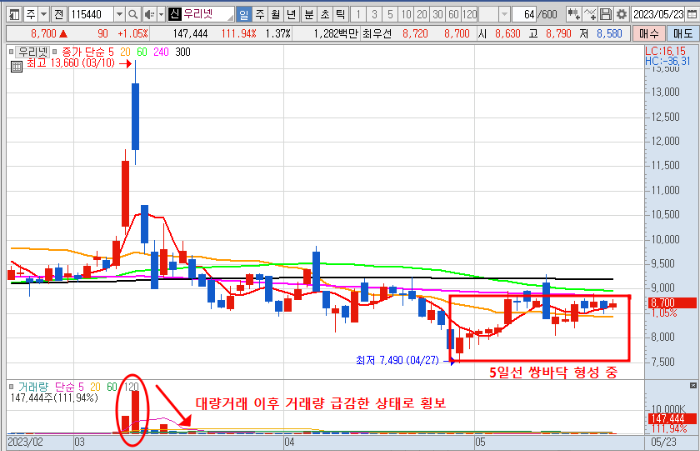Select the 3 interval button
Viewport: 700px width, 451px height.
tap(374, 15)
